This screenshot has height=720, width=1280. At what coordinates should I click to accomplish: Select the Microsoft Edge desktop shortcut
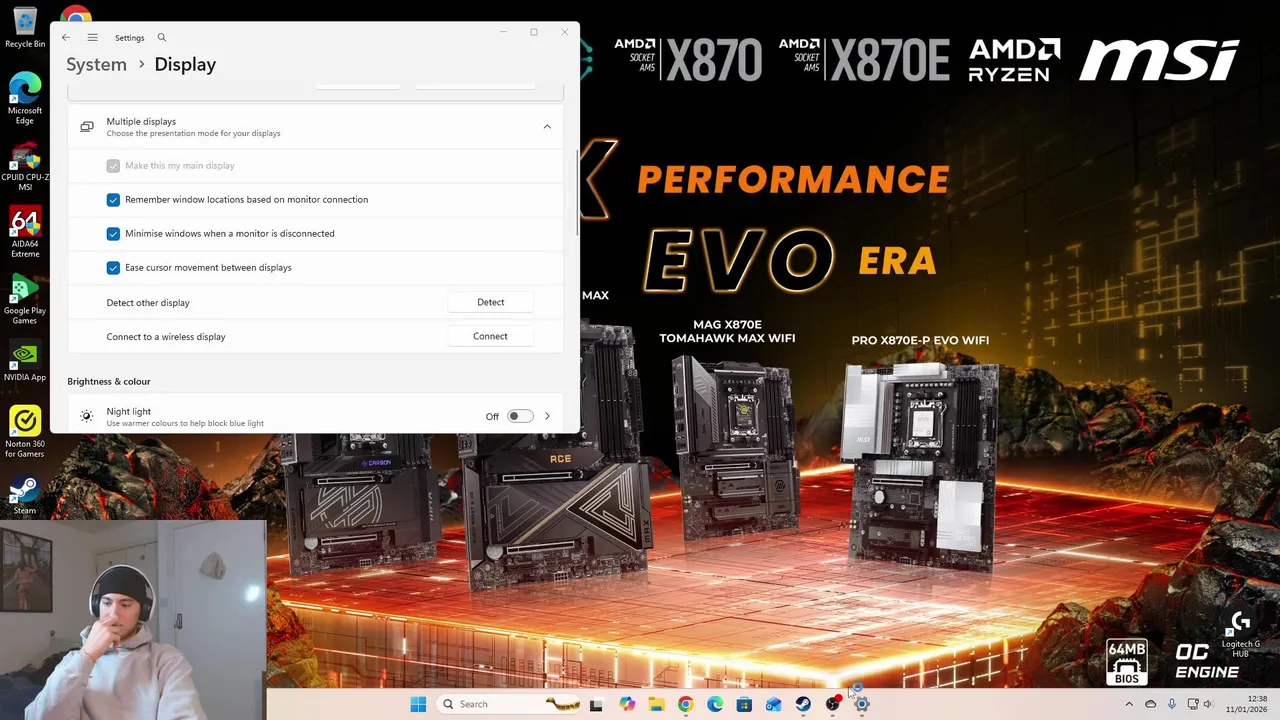[25, 99]
